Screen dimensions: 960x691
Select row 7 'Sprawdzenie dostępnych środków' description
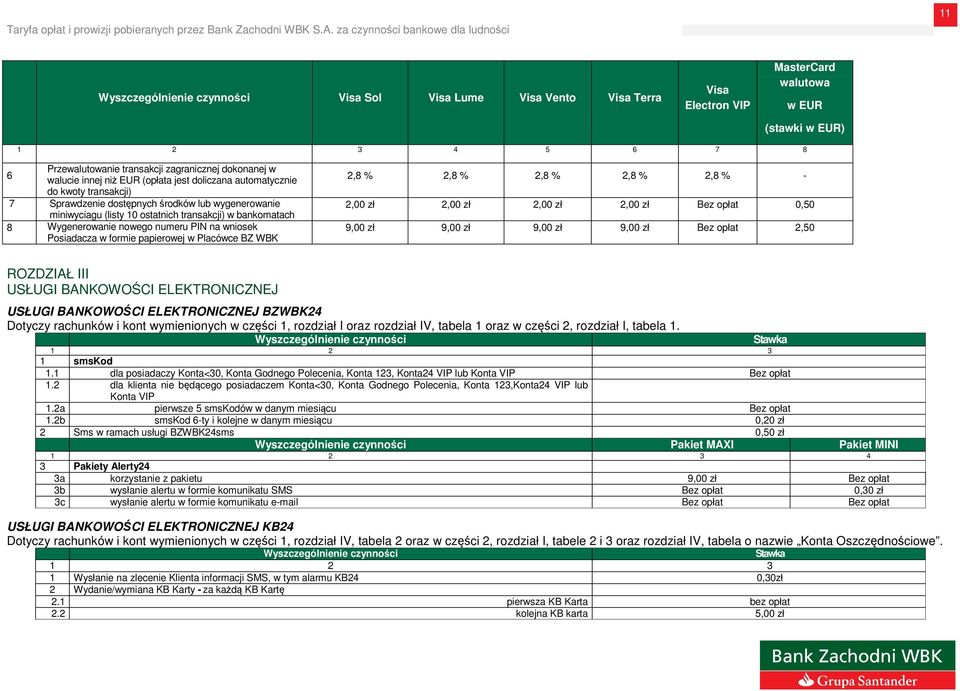pyautogui.click(x=171, y=209)
